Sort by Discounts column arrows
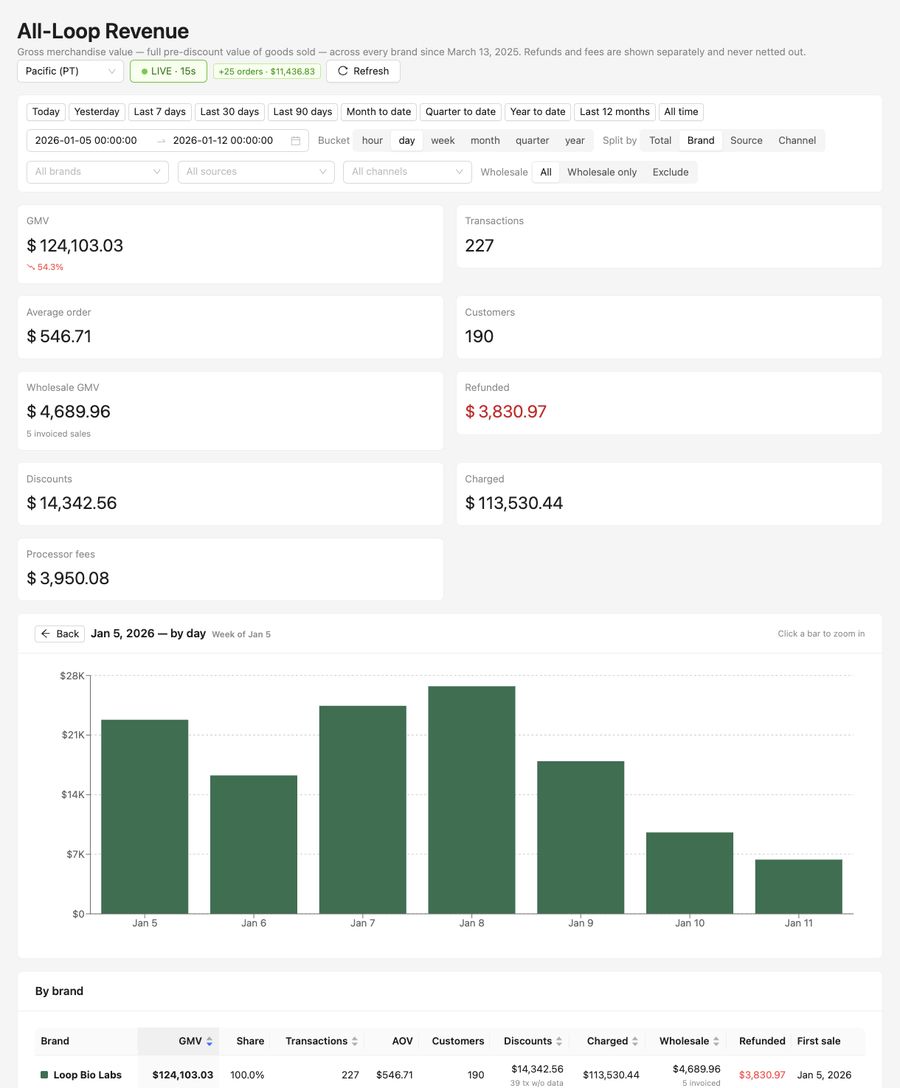 point(559,1041)
